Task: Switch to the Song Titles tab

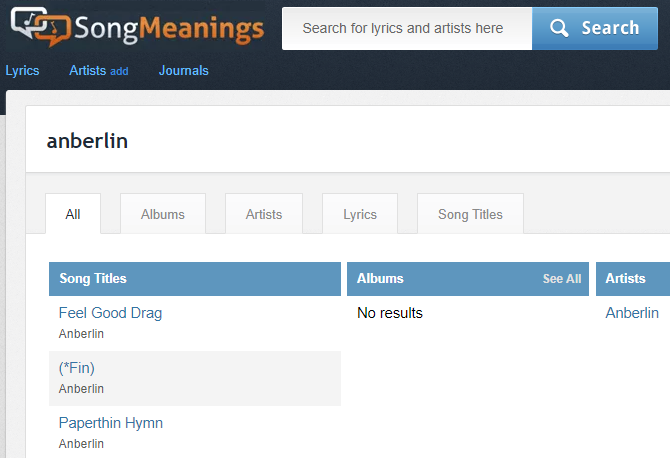Action: coord(470,214)
